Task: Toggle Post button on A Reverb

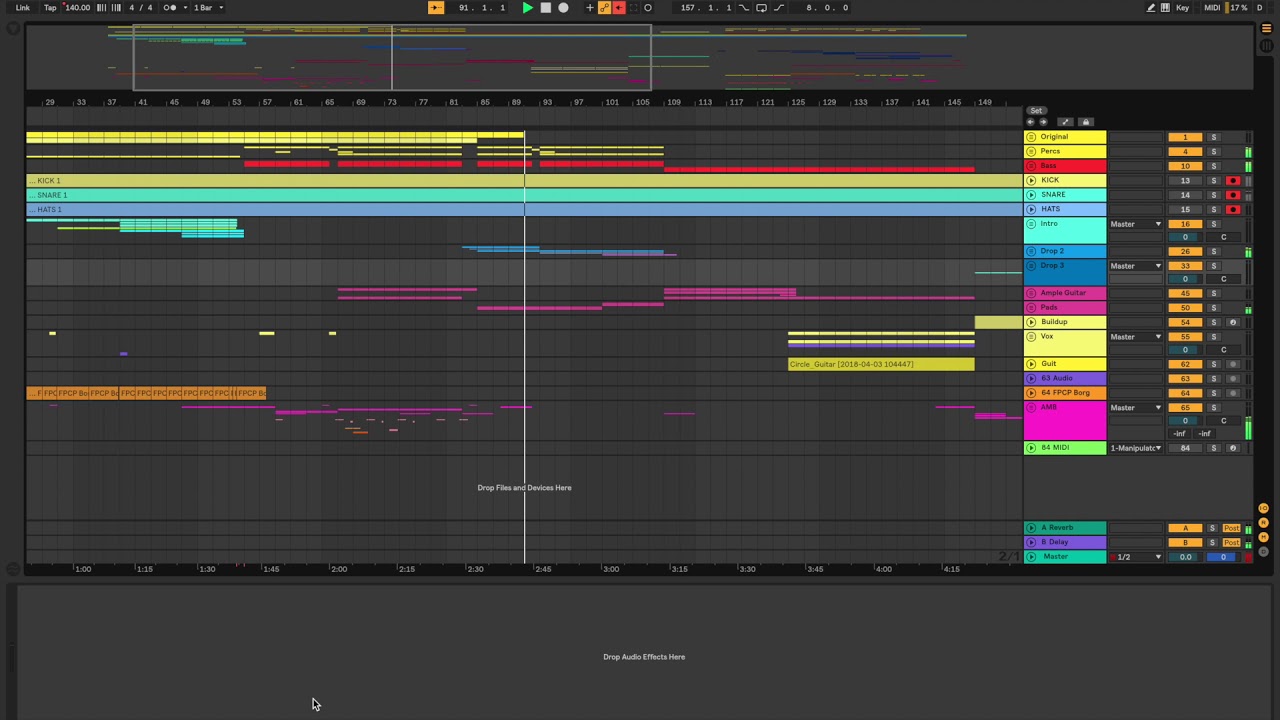Action: click(x=1231, y=528)
